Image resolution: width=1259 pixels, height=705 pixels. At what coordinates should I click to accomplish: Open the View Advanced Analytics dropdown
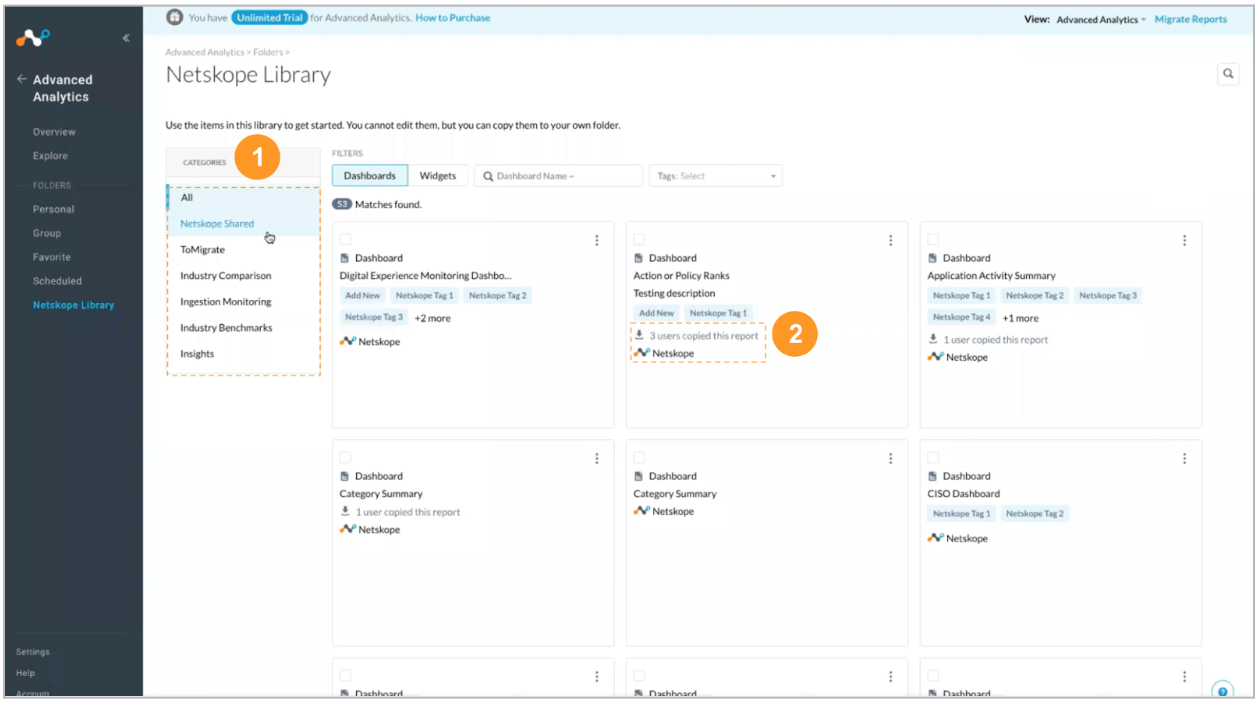coord(1101,19)
